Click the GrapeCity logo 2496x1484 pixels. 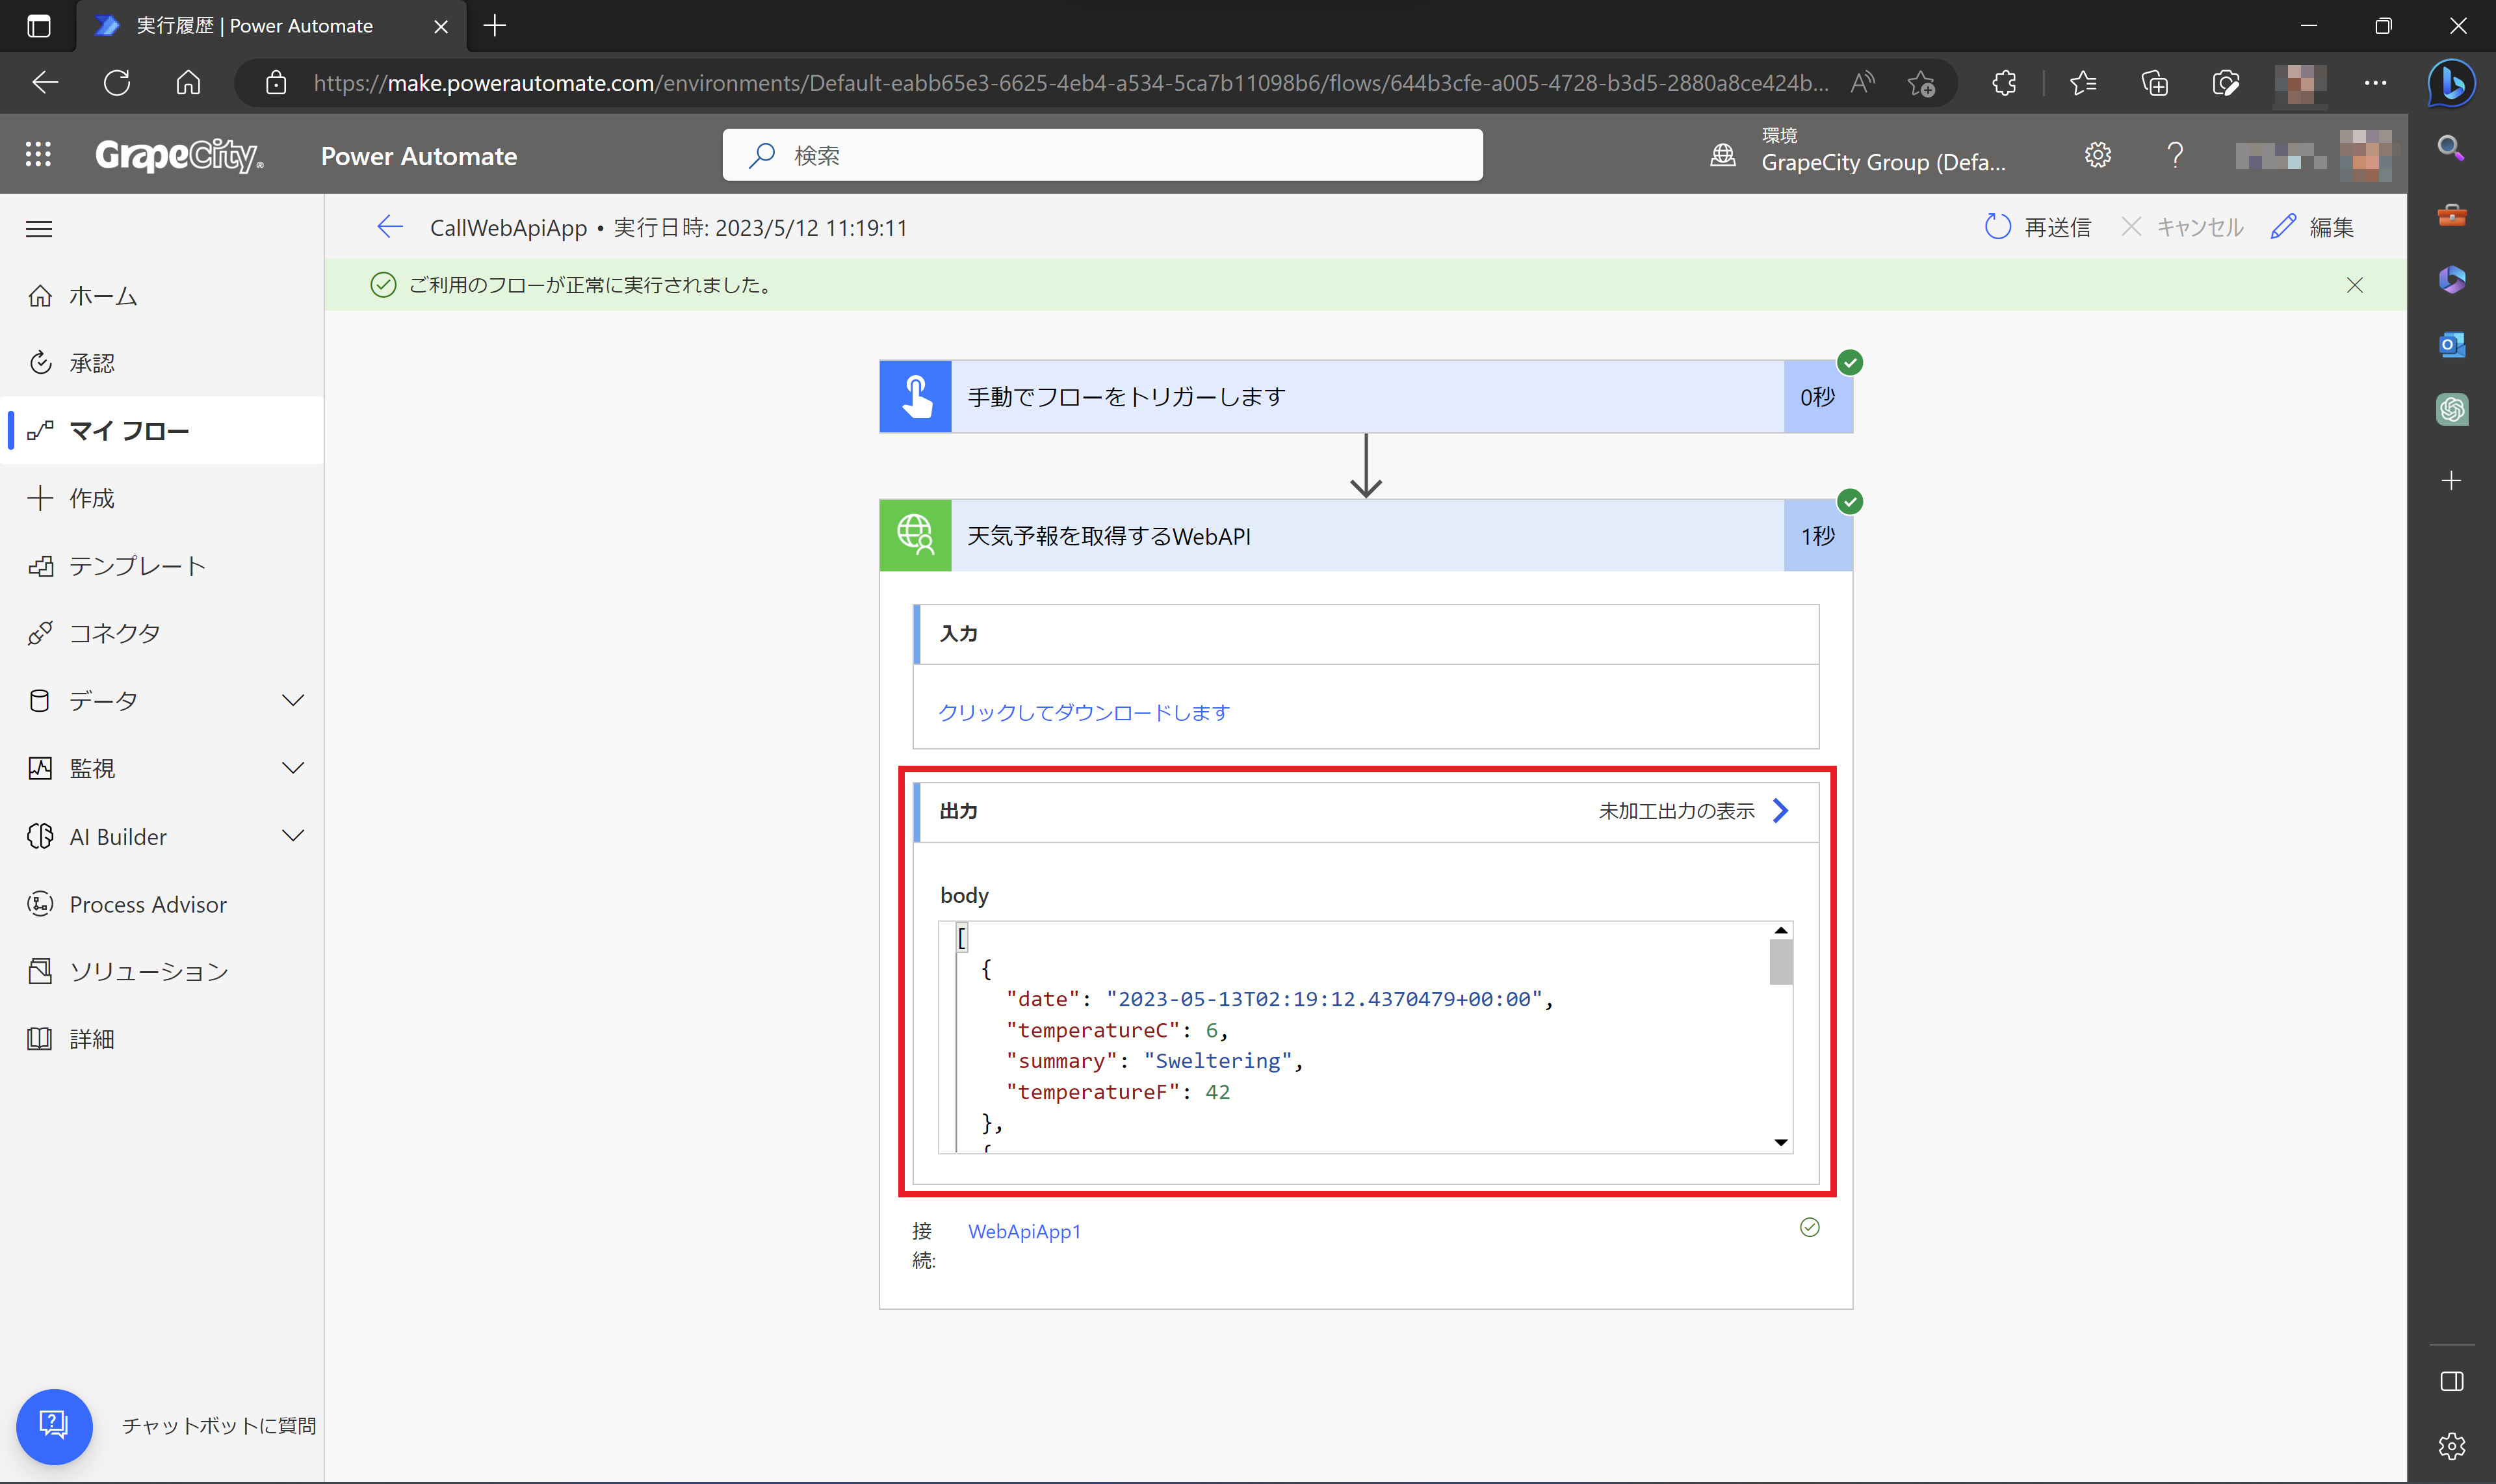(179, 155)
